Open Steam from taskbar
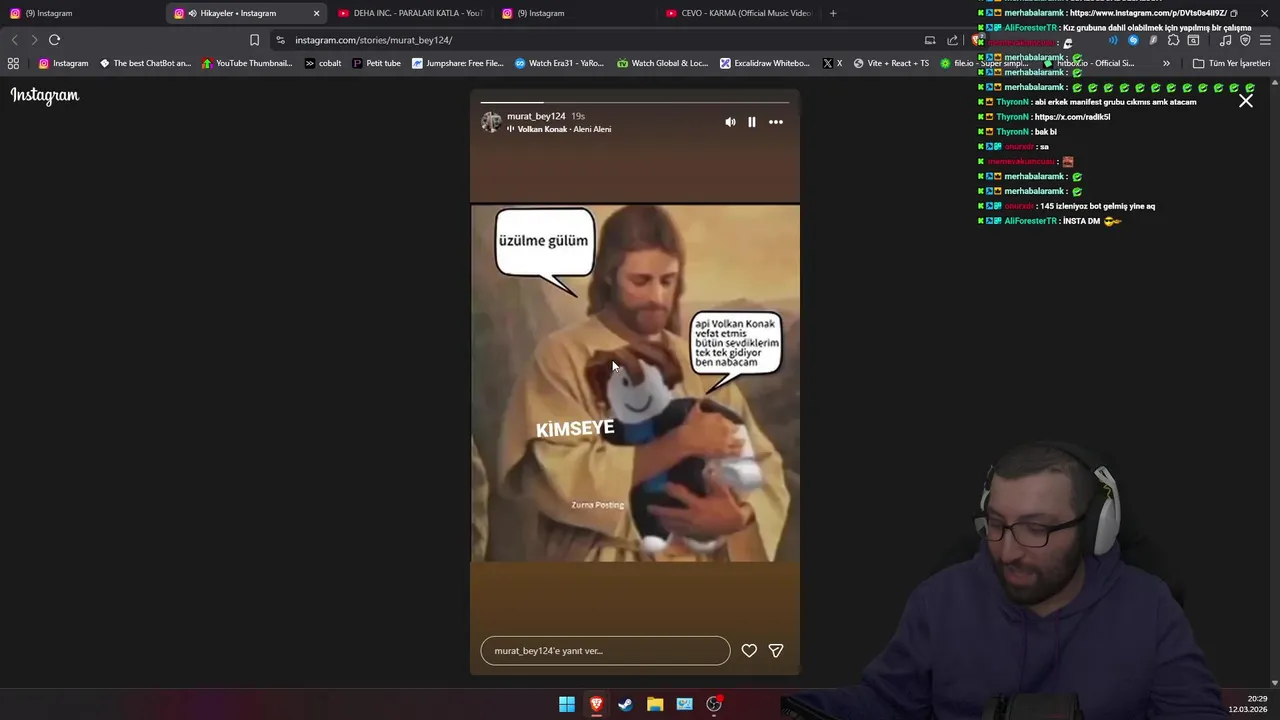The height and width of the screenshot is (720, 1280). pos(625,704)
